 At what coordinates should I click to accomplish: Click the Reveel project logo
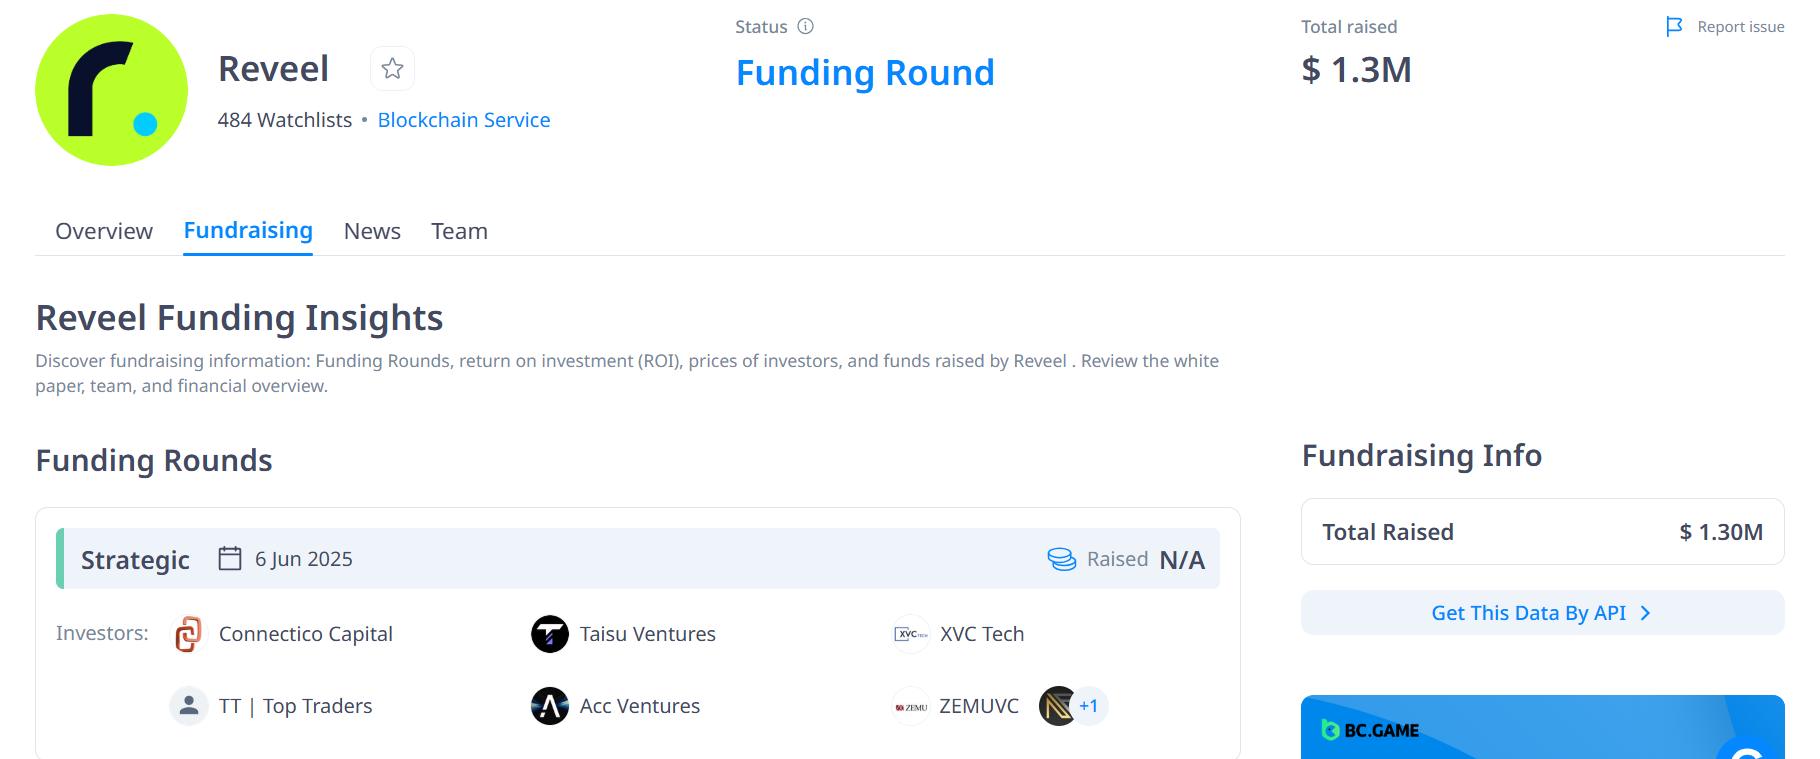(x=111, y=90)
